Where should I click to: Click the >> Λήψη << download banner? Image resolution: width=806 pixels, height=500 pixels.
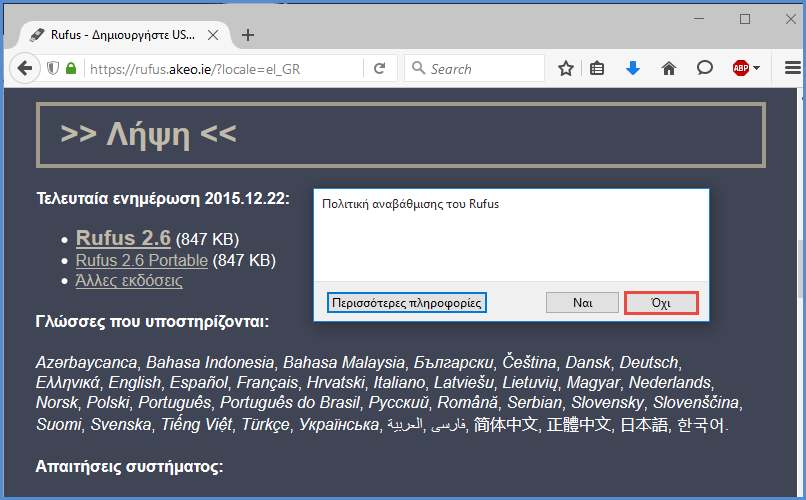point(401,135)
